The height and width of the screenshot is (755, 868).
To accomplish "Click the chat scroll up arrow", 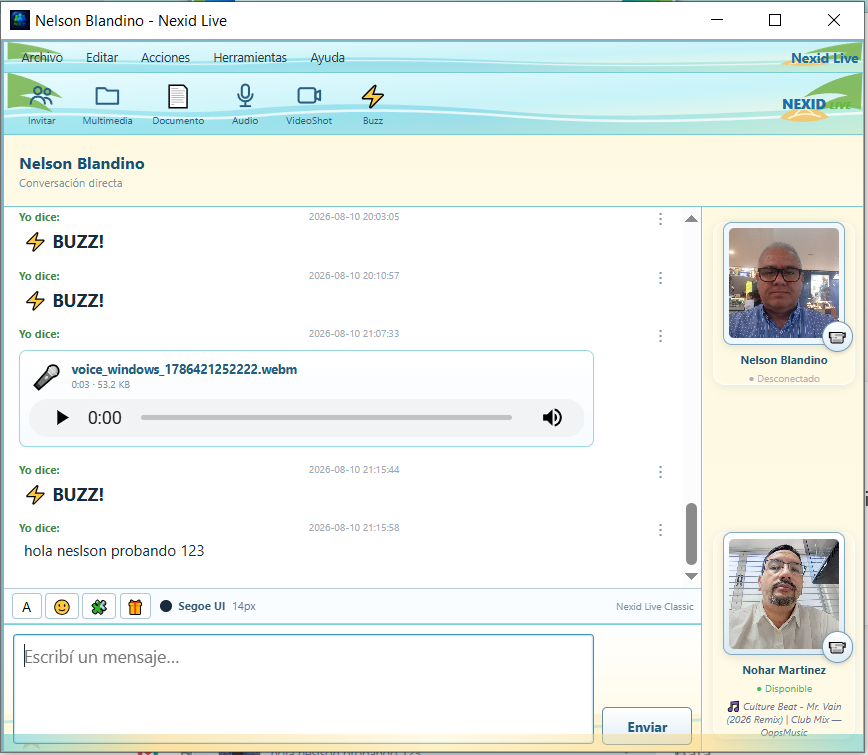I will point(691,219).
